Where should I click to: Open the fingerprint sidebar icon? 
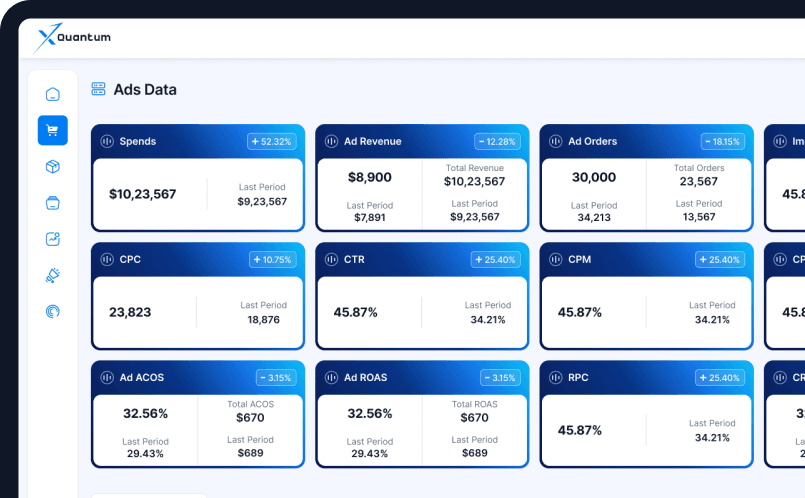point(53,311)
